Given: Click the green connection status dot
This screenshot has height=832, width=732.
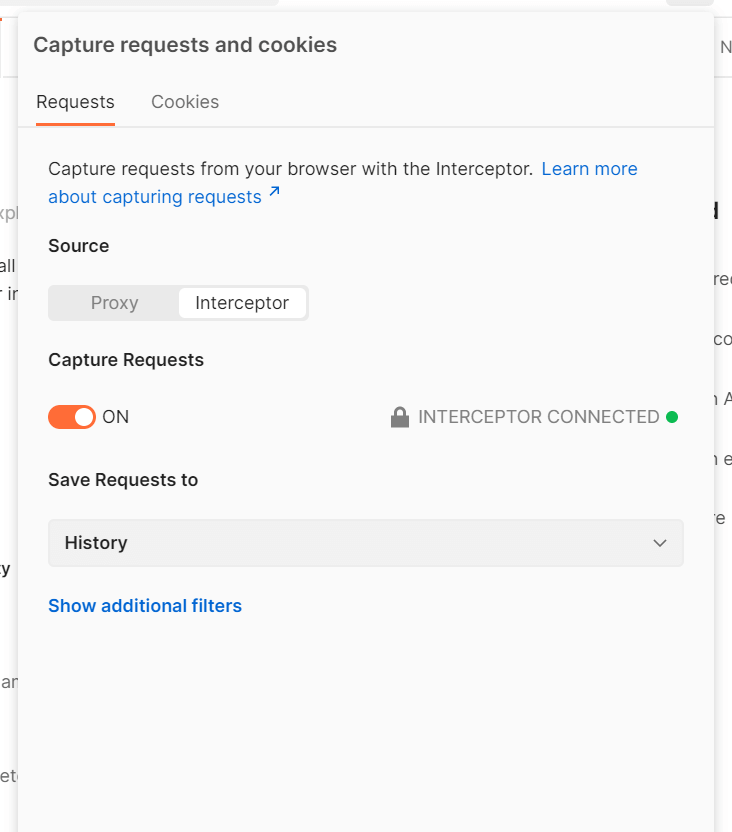Looking at the screenshot, I should (672, 417).
